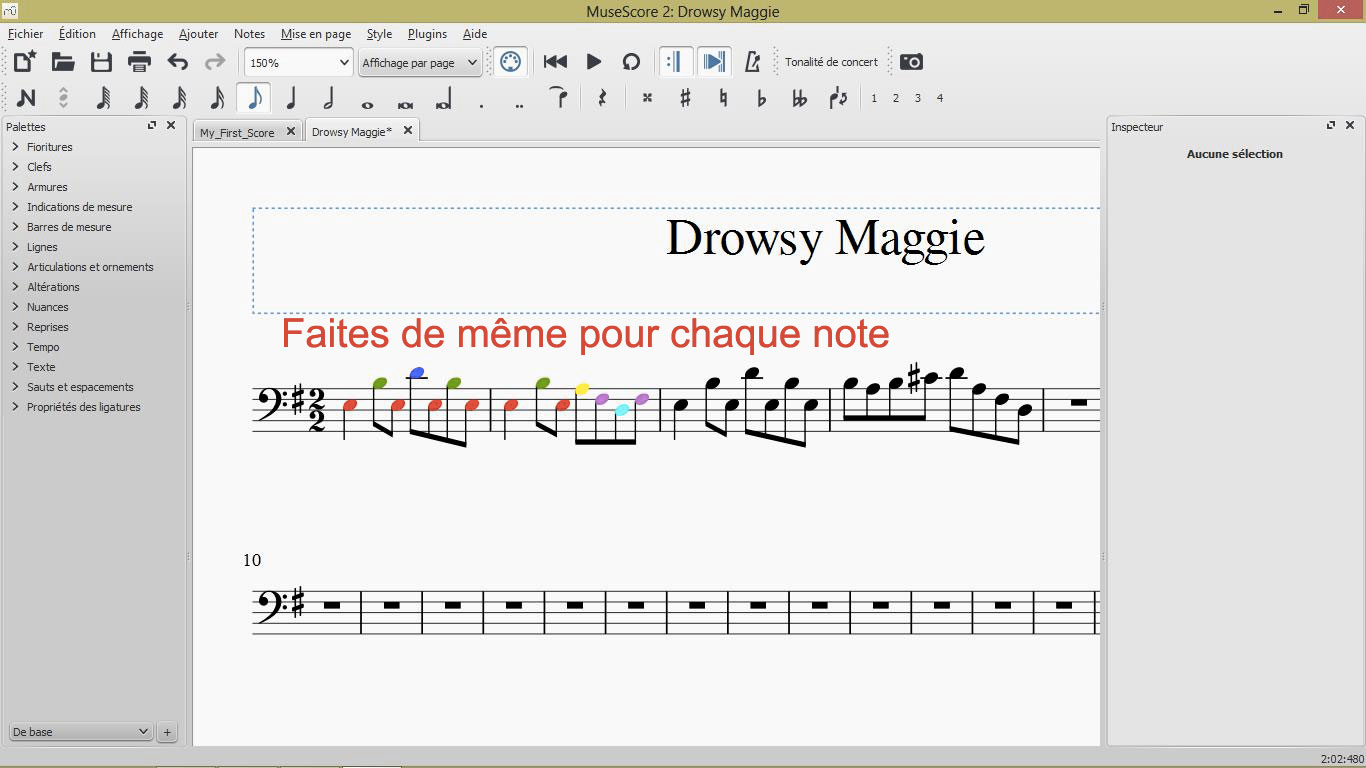Viewport: 1366px width, 768px height.
Task: Select the half note duration
Action: [329, 98]
